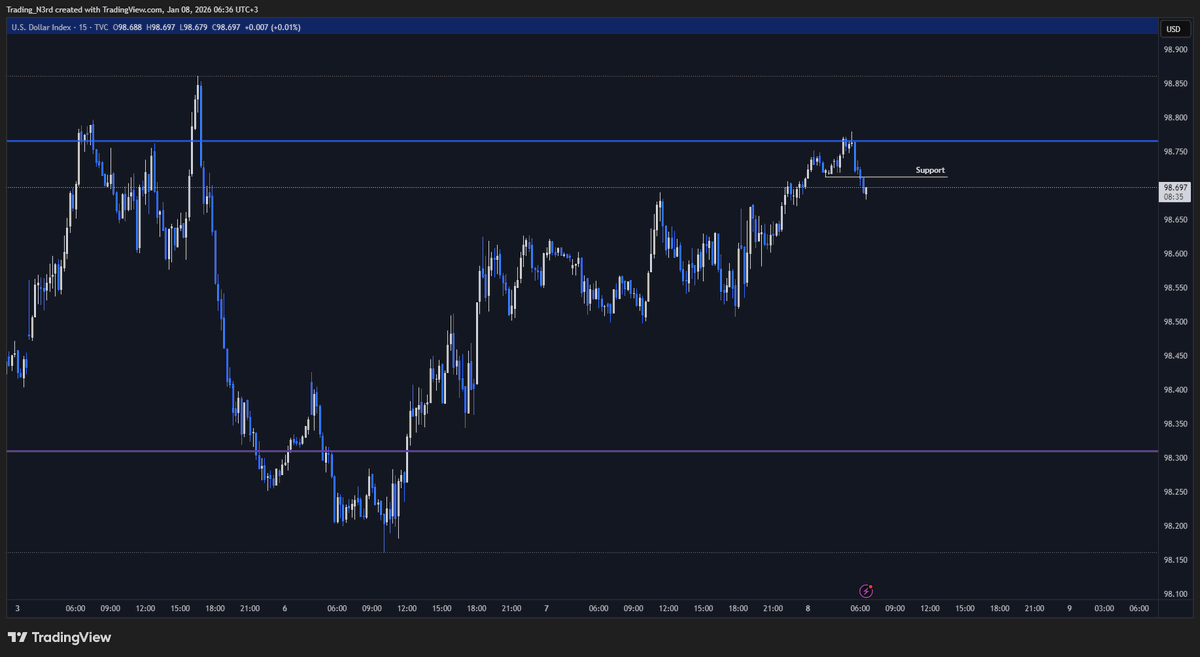Click the 03:00 time axis label

click(x=1103, y=607)
